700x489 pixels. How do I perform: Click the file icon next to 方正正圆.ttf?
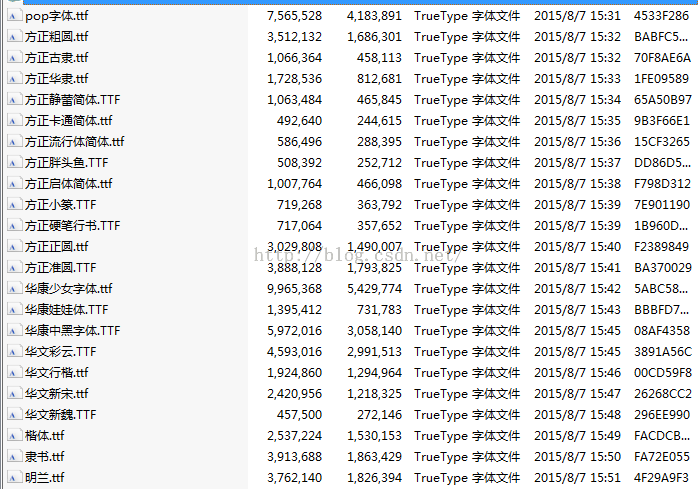(x=14, y=247)
